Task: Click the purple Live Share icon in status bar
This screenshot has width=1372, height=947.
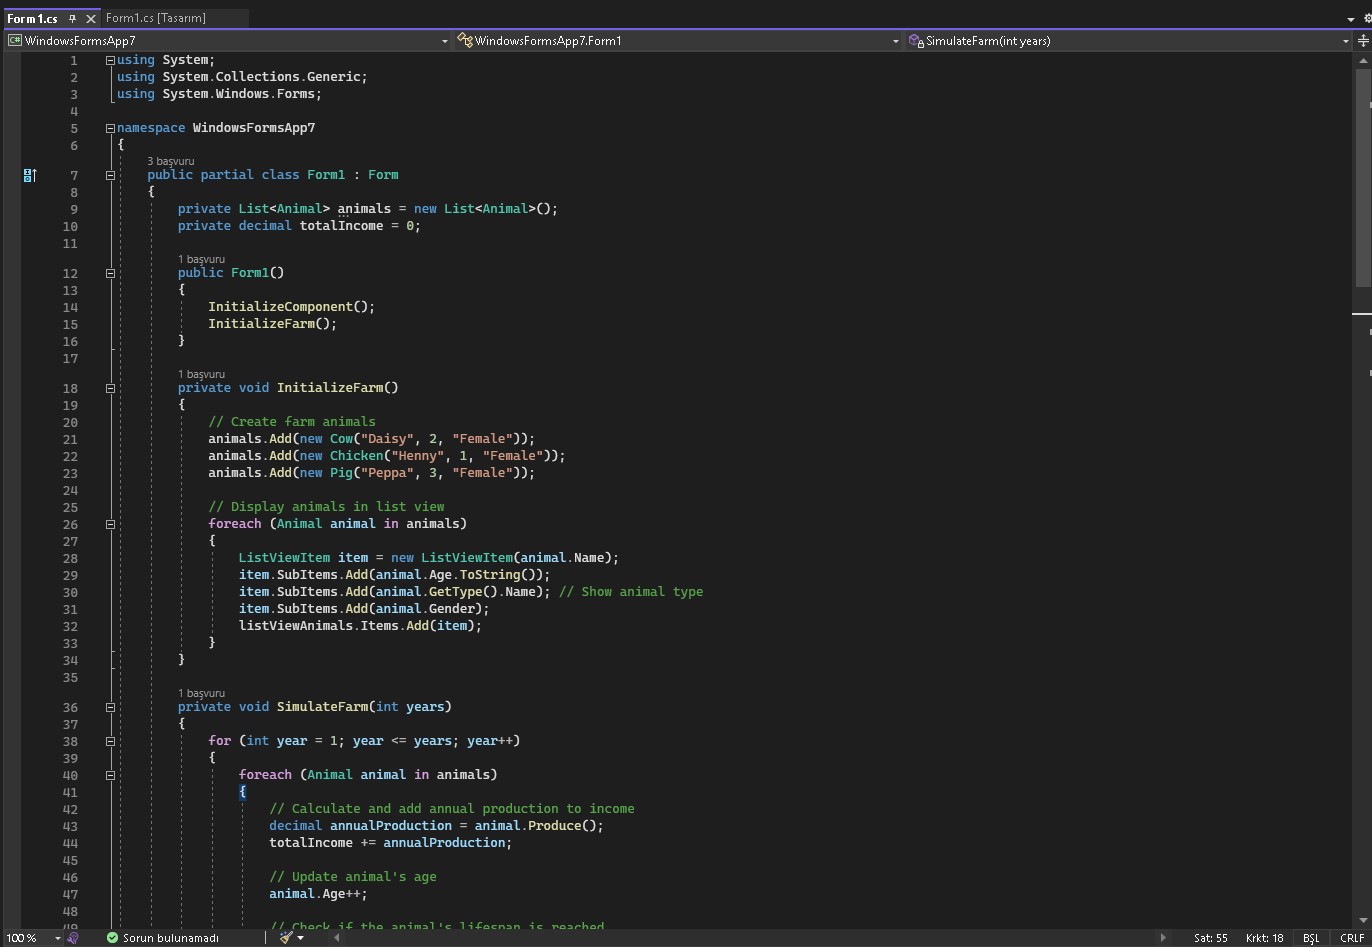Action: [72, 938]
